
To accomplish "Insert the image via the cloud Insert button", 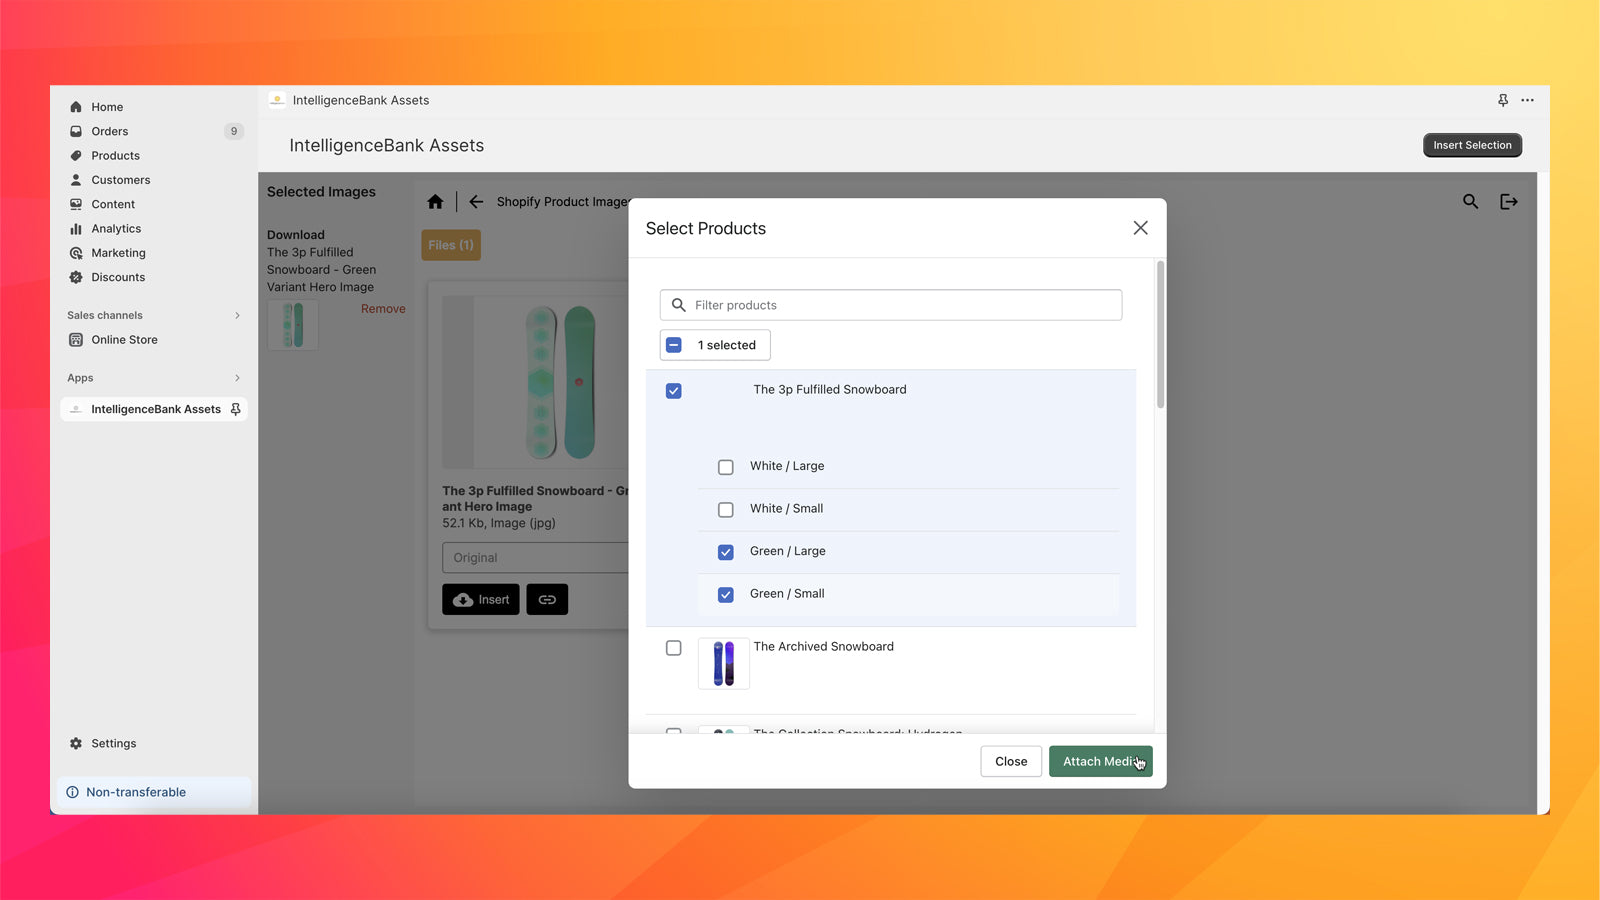I will tap(481, 599).
